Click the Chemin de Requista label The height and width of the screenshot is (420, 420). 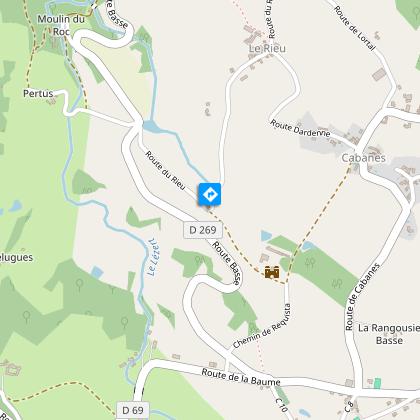262,326
